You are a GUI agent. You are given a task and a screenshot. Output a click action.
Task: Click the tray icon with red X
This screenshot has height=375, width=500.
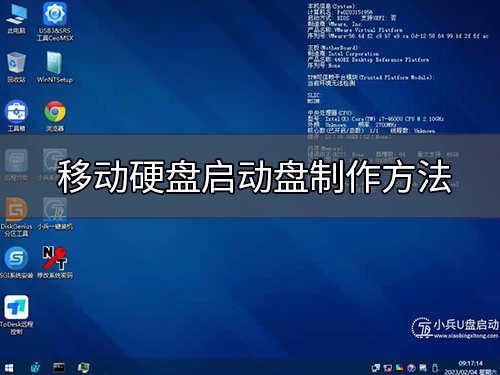click(387, 368)
